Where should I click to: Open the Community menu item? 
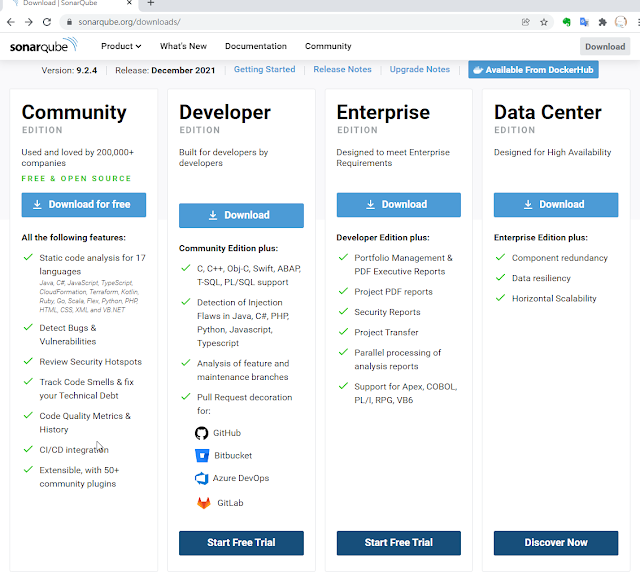point(328,46)
